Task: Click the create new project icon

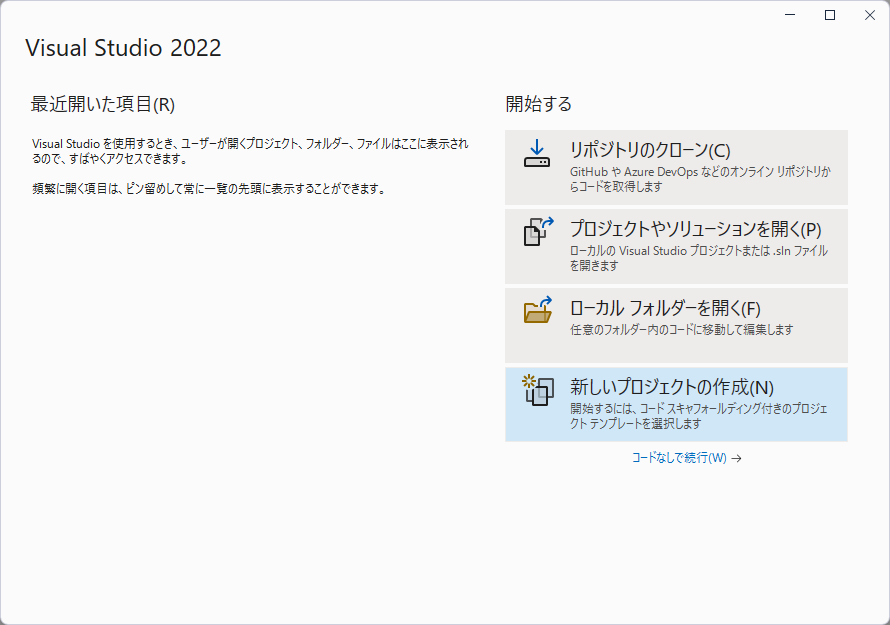Action: point(538,390)
